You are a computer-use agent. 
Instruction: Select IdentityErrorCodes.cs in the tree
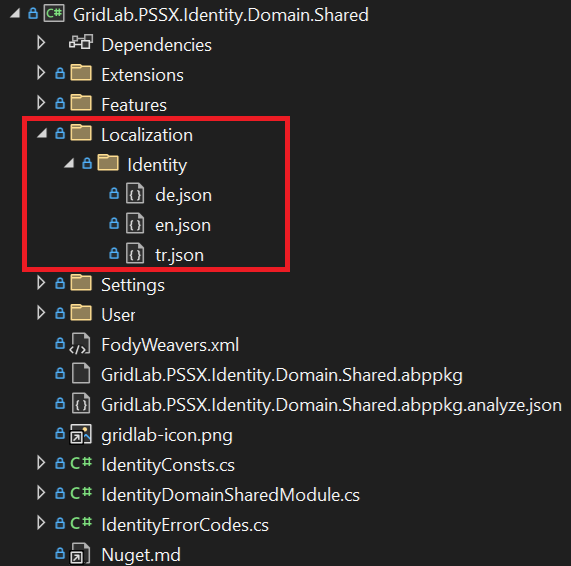[x=185, y=525]
